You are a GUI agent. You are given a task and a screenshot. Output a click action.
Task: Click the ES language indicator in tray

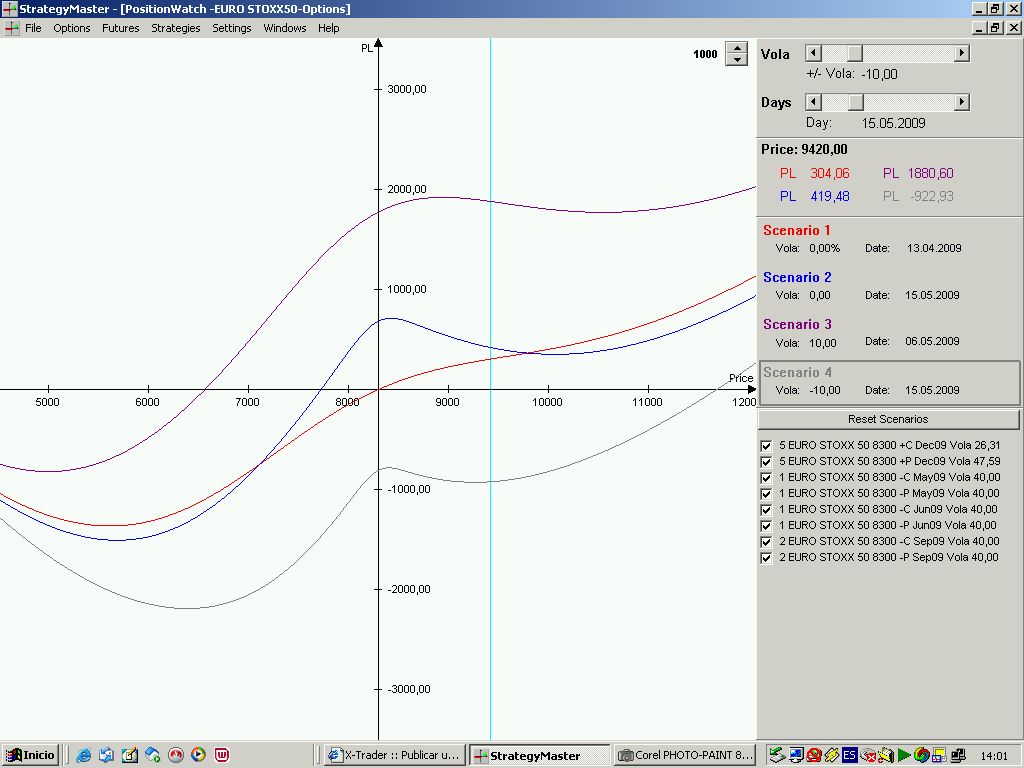tap(849, 755)
